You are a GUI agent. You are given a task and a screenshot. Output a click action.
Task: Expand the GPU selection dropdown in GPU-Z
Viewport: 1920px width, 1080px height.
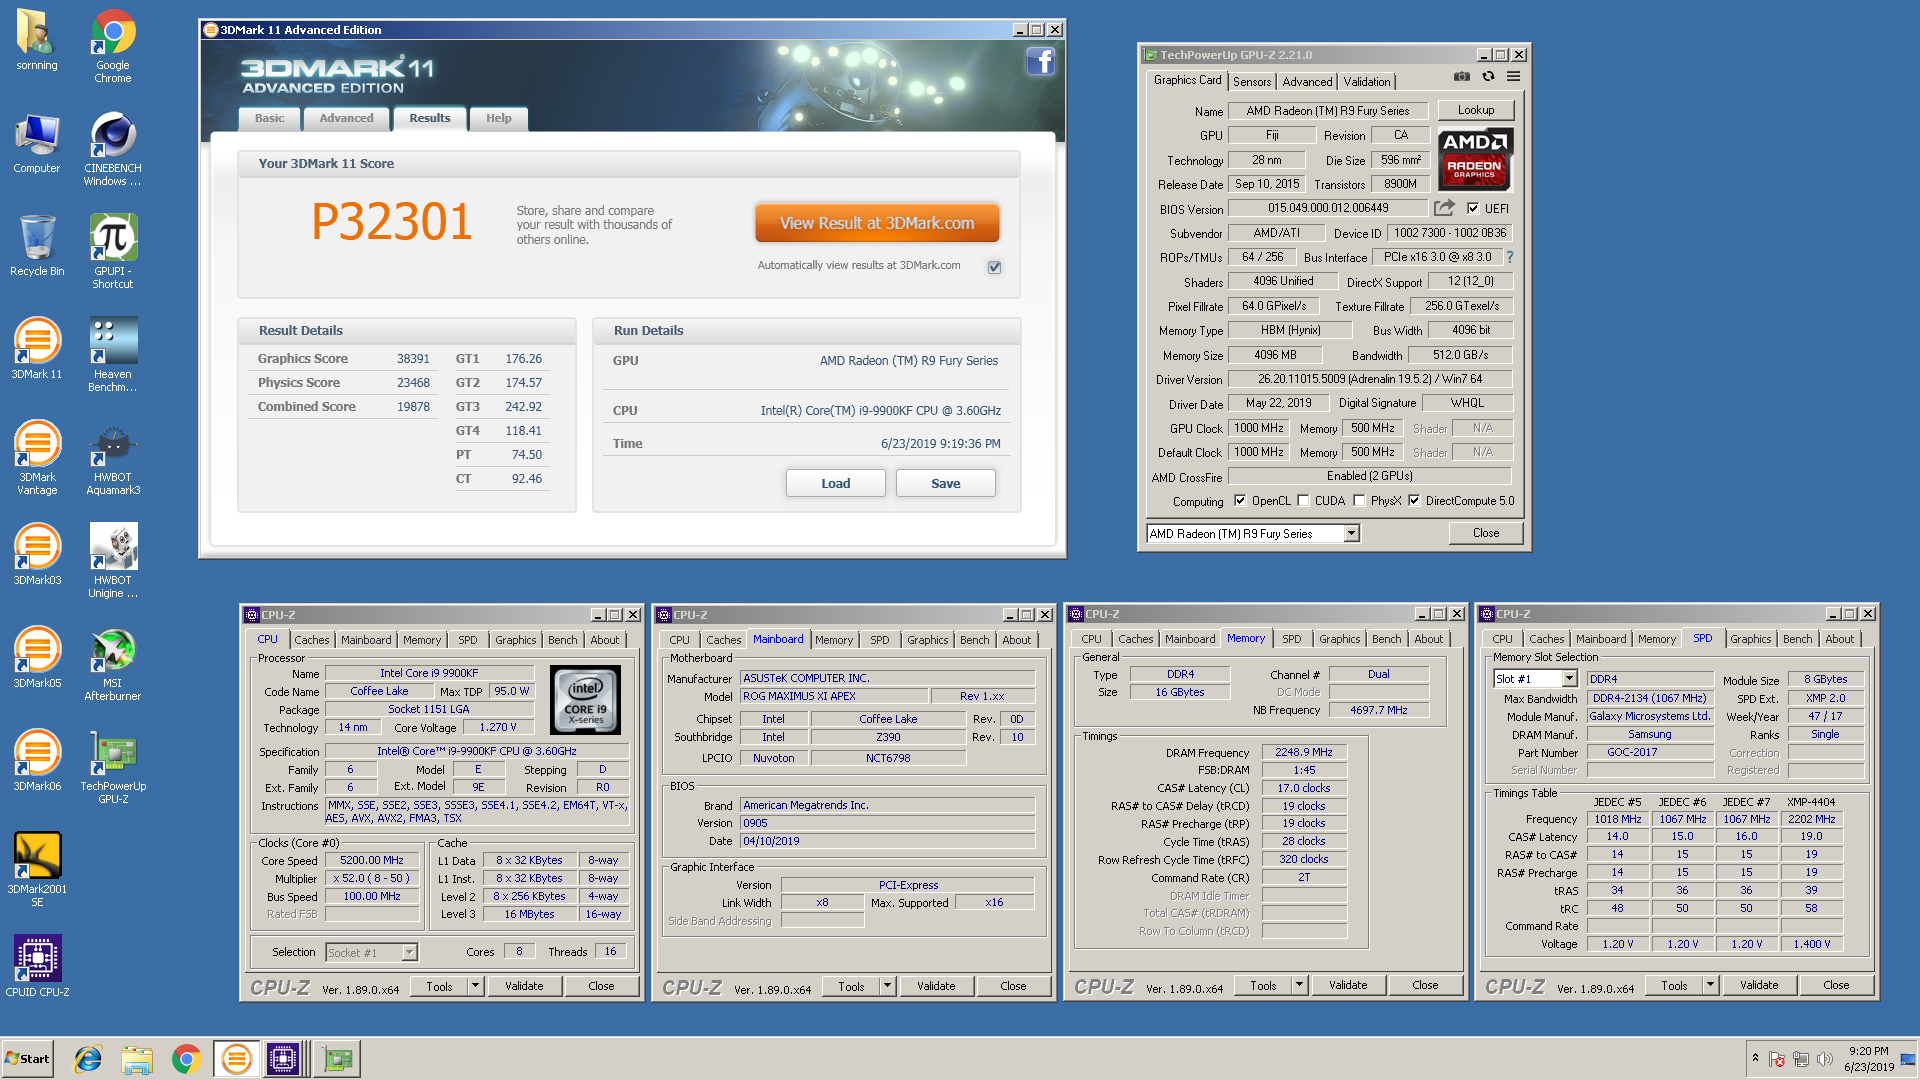click(1352, 534)
